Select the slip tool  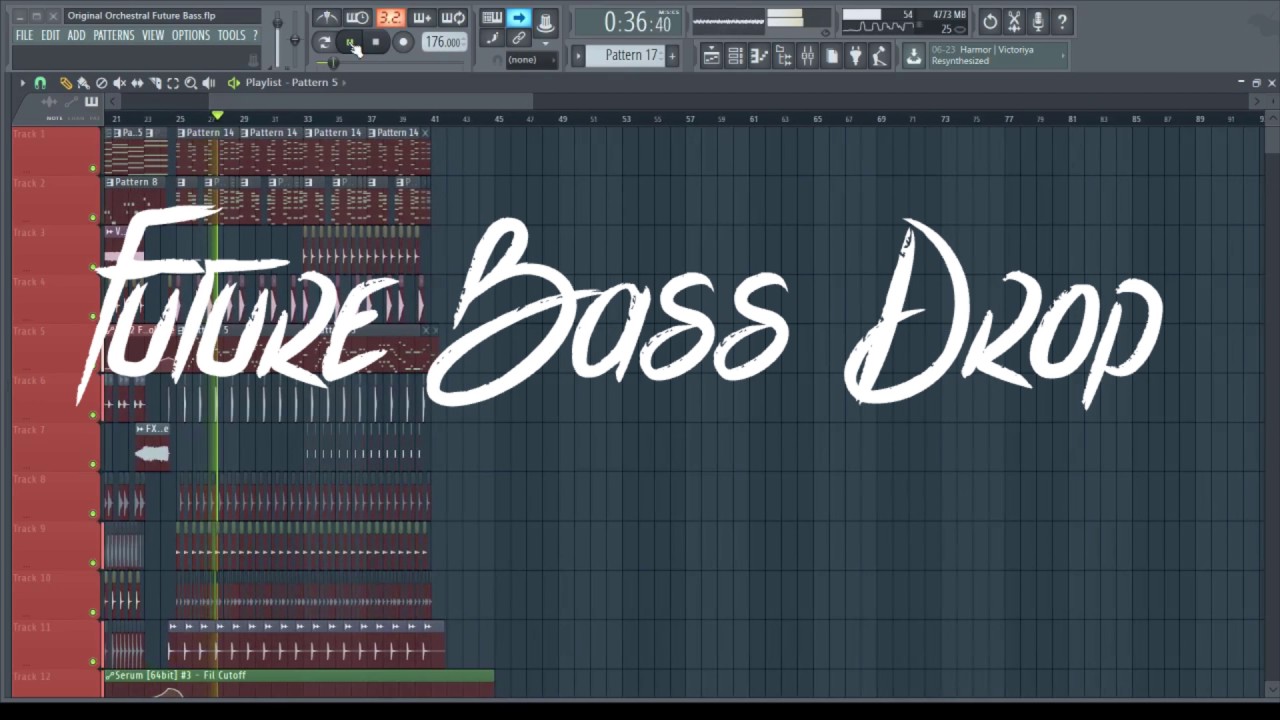coord(137,83)
